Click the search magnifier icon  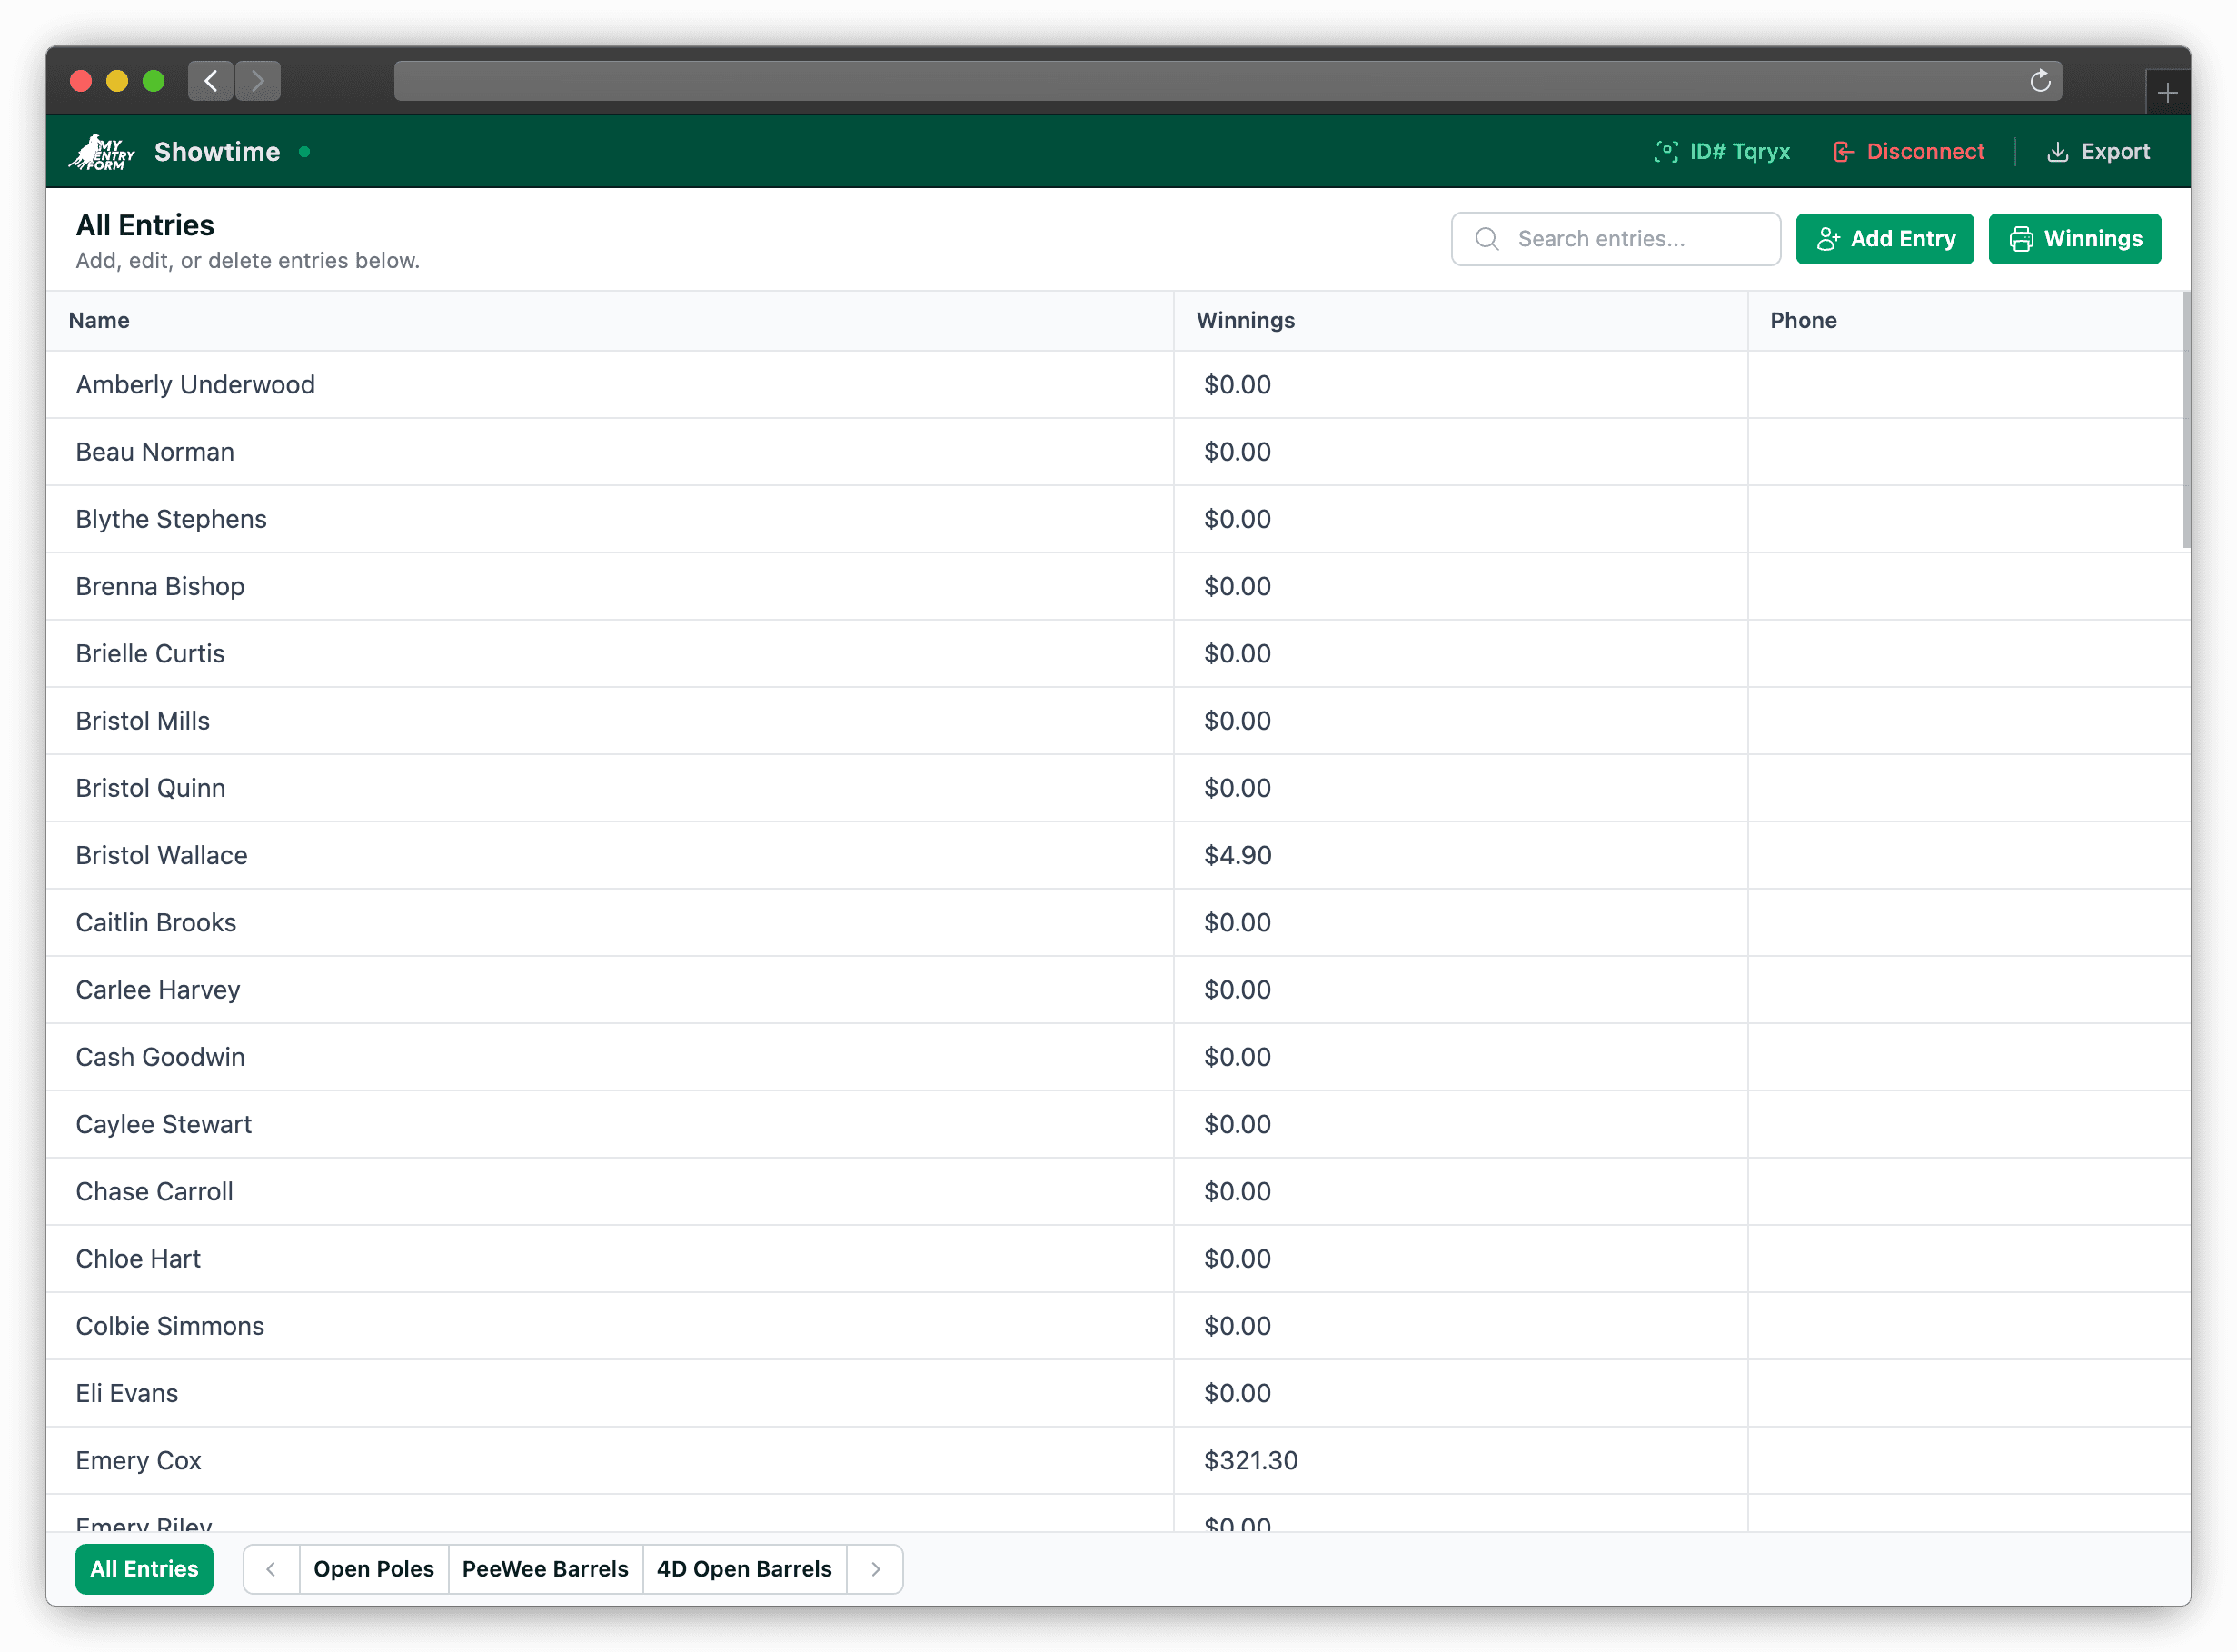point(1487,239)
